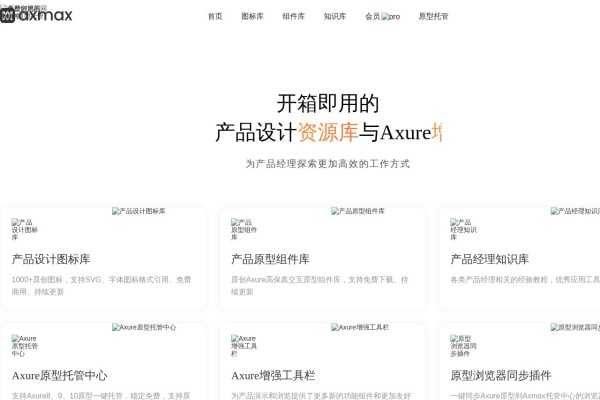Viewport: 600px width, 400px height.
Task: Click the small icon in 产品设计图标库 card
Action: point(24,229)
